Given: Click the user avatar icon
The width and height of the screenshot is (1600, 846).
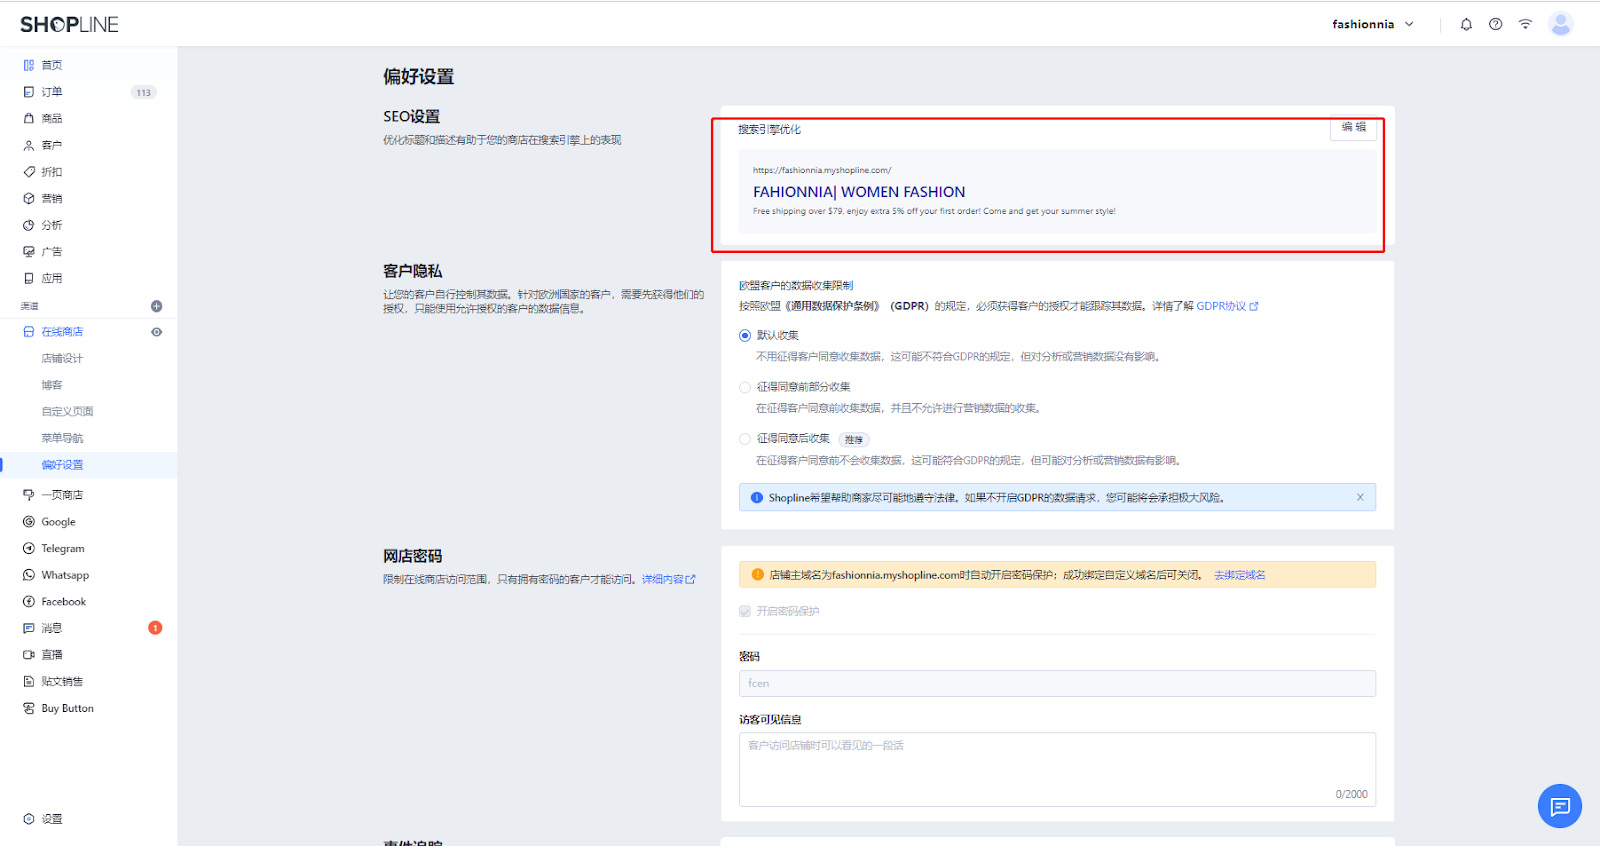Looking at the screenshot, I should coord(1560,24).
